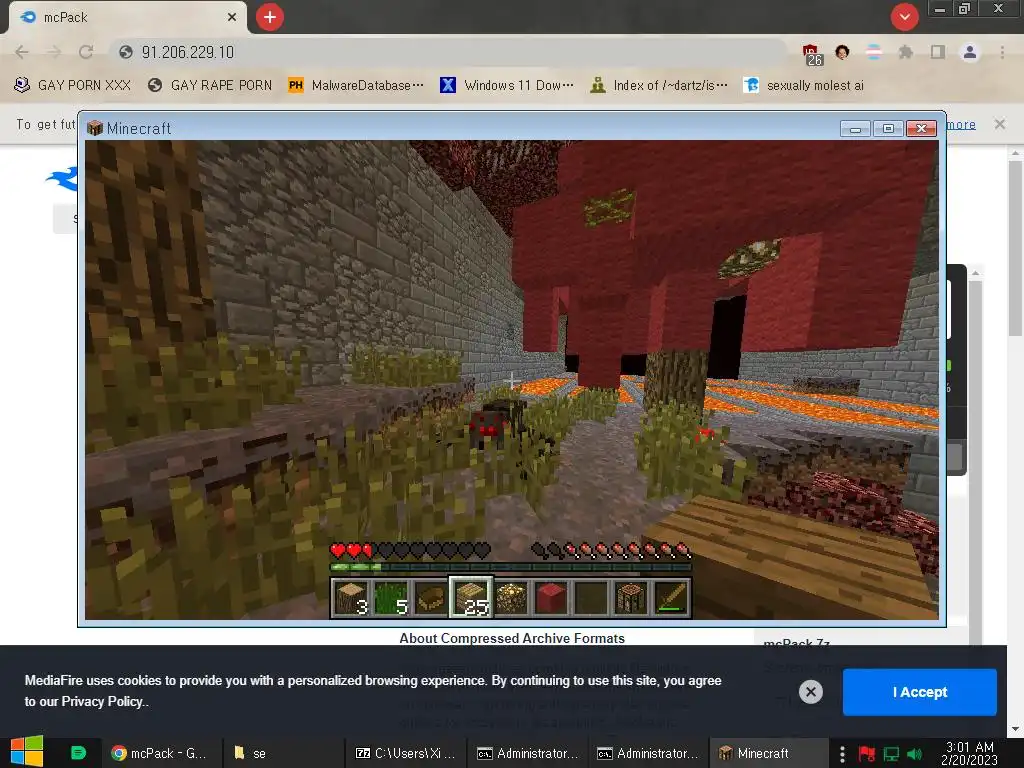This screenshot has height=768, width=1024.
Task: Open the MalwareDatabase bookmark
Action: pos(356,86)
